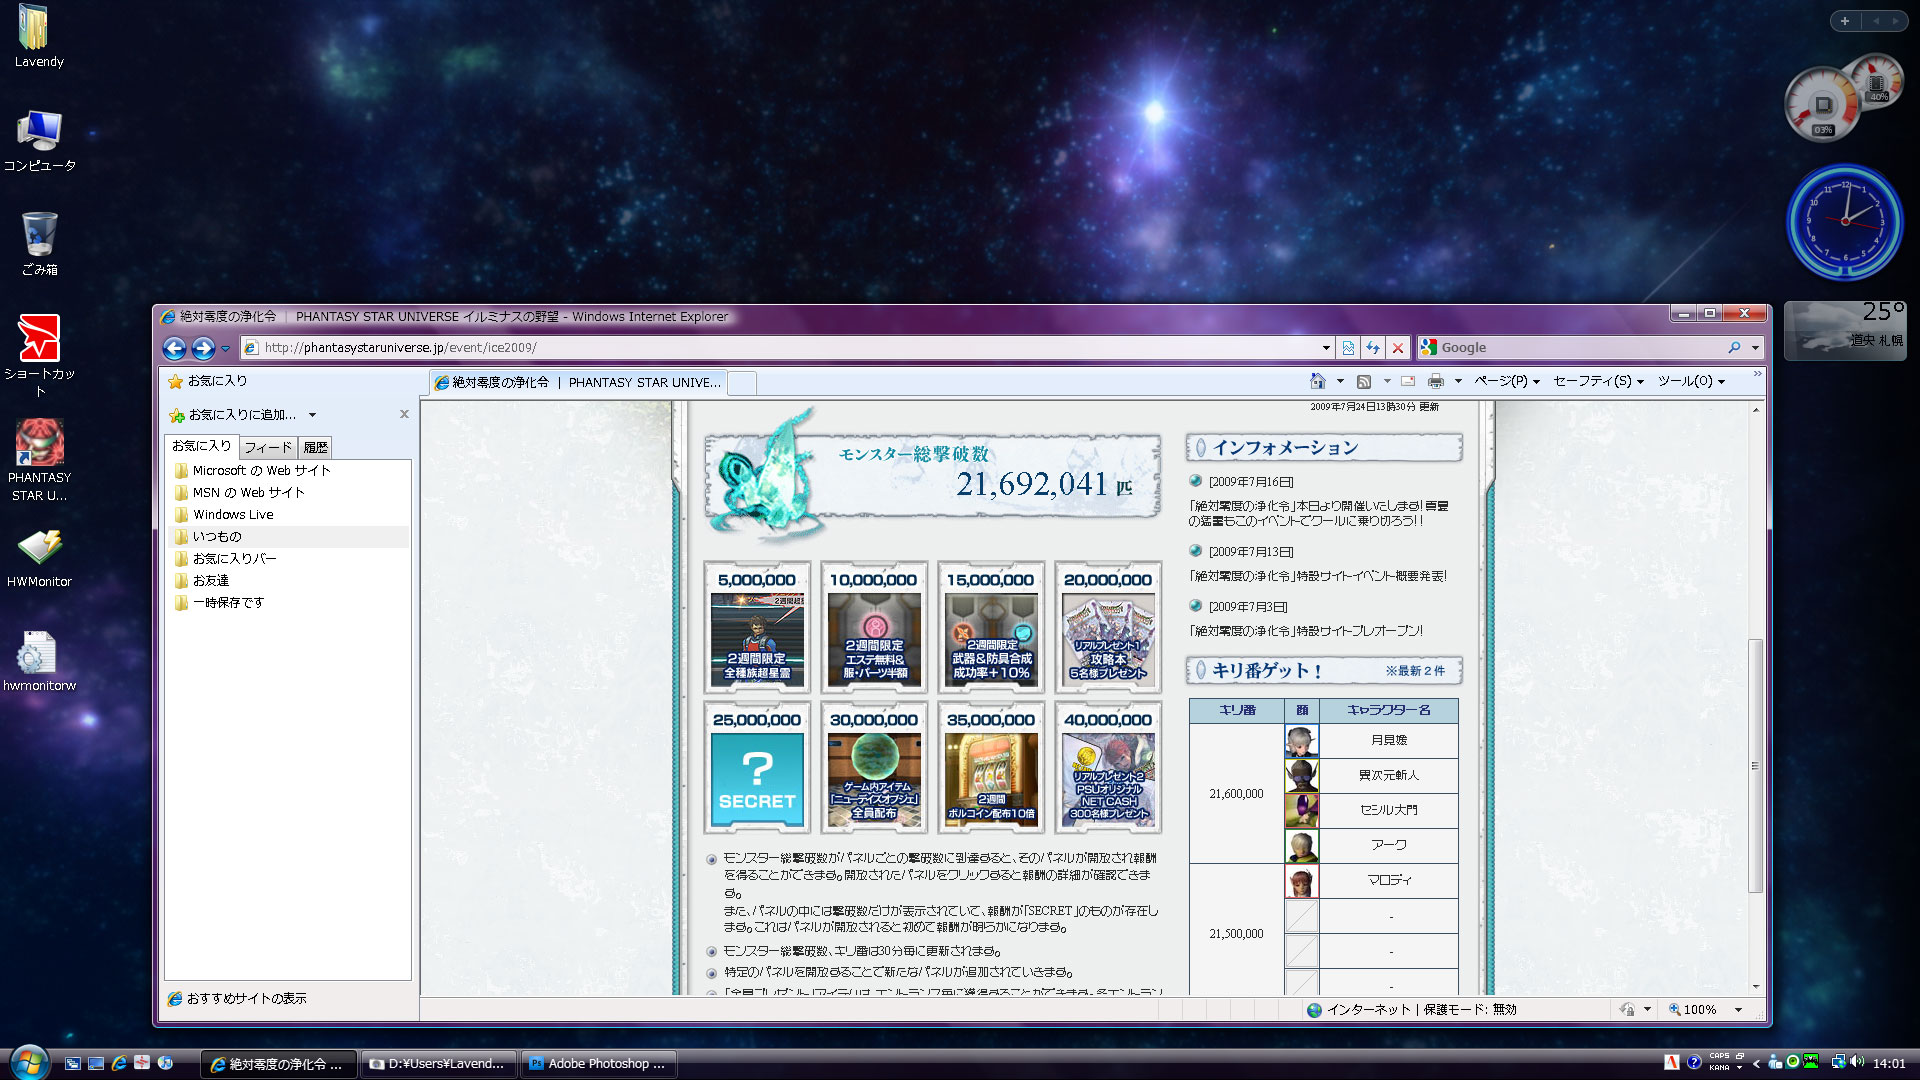The image size is (1920, 1080).
Task: Open the お友達 favorites folder
Action: tap(201, 580)
